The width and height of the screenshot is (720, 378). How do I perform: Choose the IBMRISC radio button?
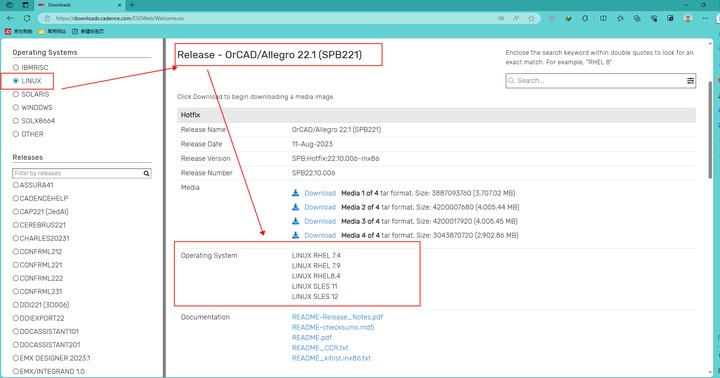pos(16,68)
